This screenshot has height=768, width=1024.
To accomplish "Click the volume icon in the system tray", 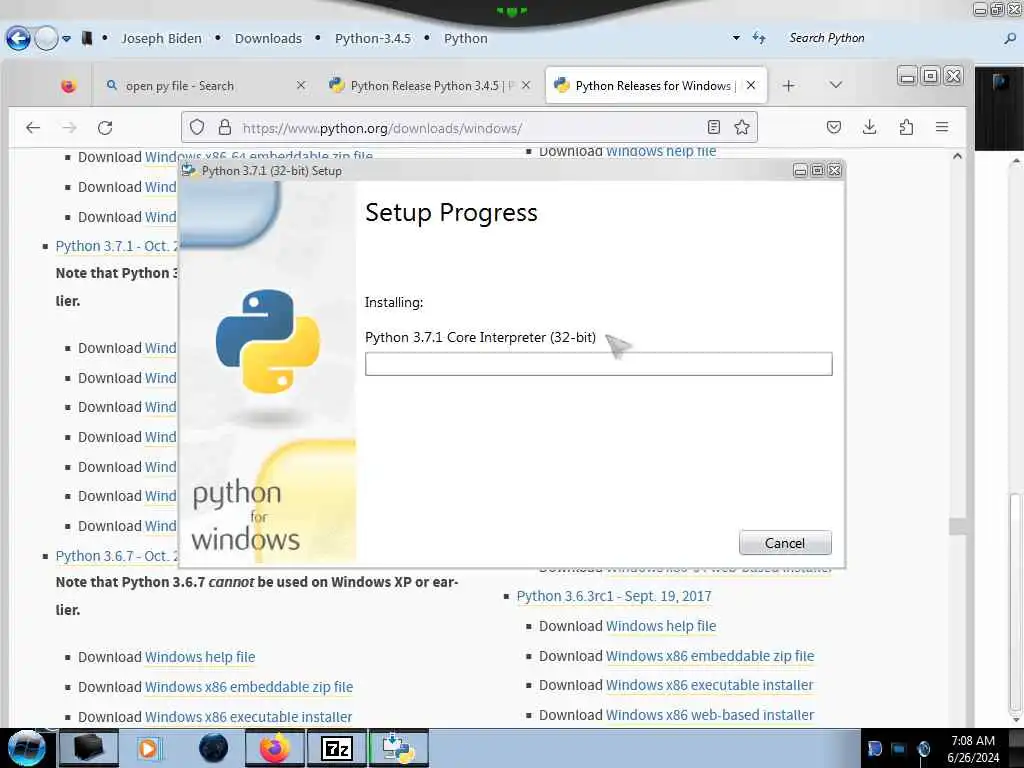I will click(x=923, y=749).
